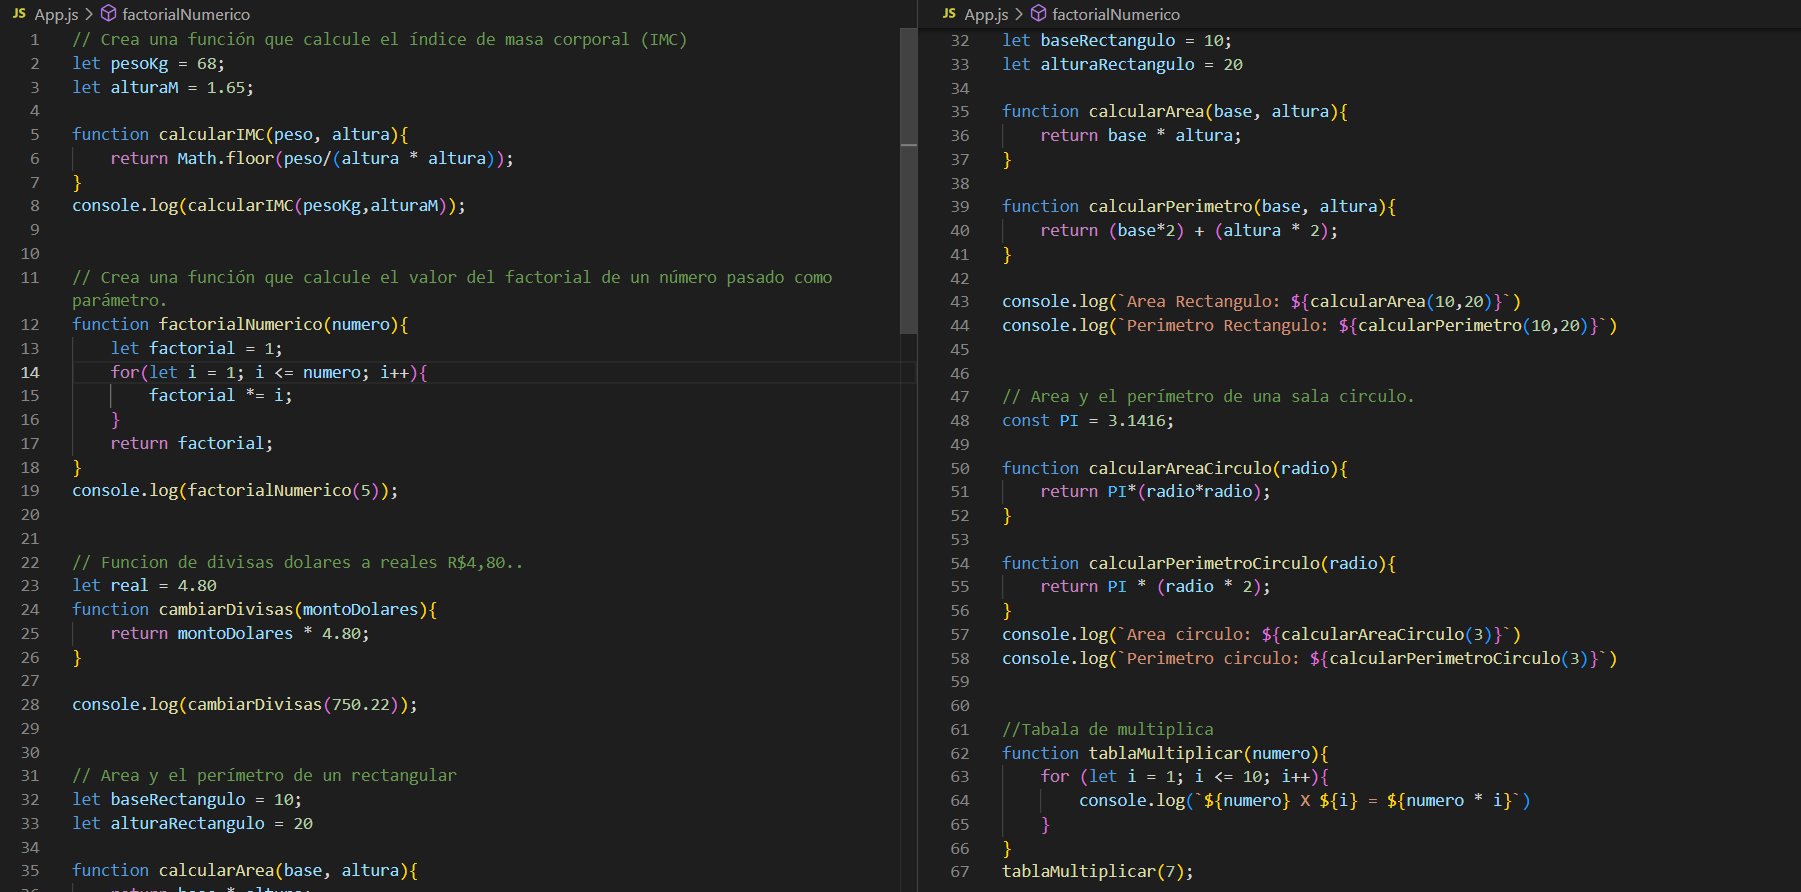The width and height of the screenshot is (1801, 892).
Task: Click the 'i <= 10' for loop line
Action: pos(1185,777)
